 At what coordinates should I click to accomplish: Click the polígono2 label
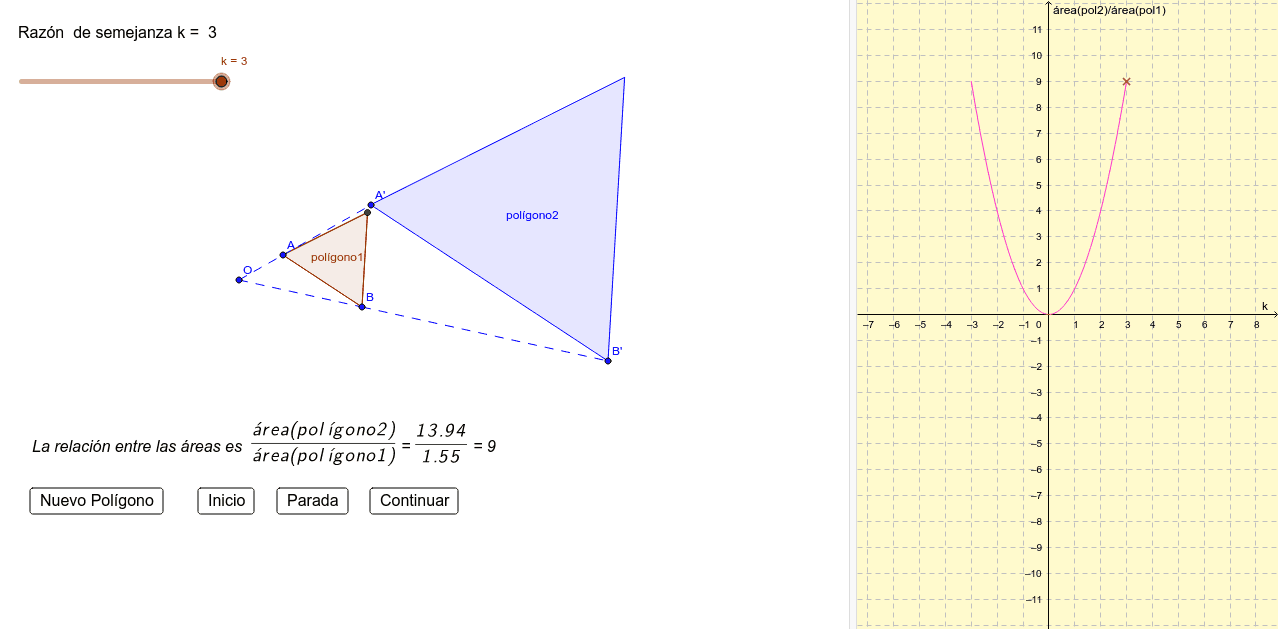[532, 215]
